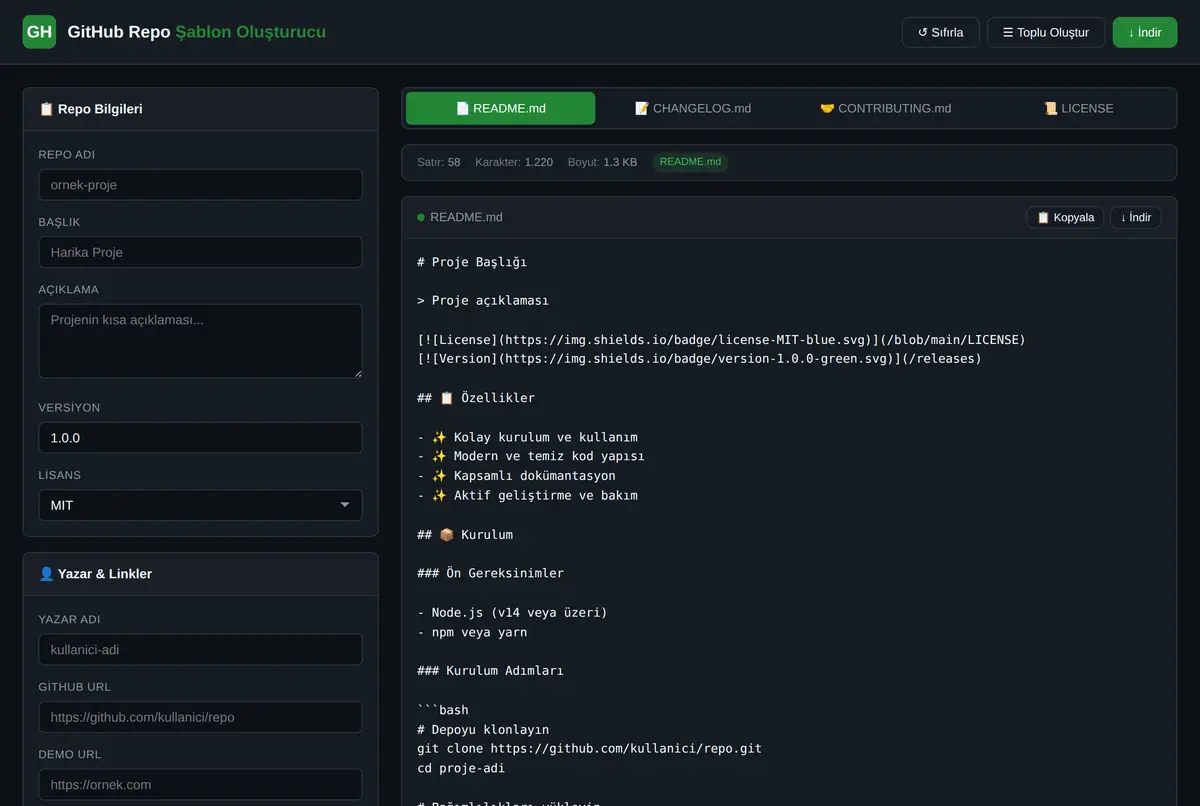Focus the Başlık input field

click(200, 252)
